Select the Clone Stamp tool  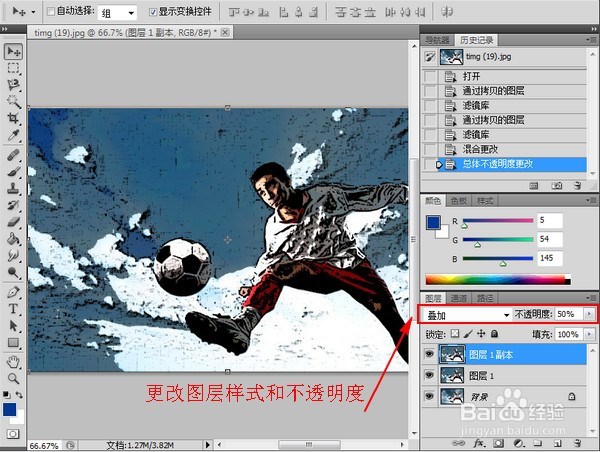tap(13, 188)
